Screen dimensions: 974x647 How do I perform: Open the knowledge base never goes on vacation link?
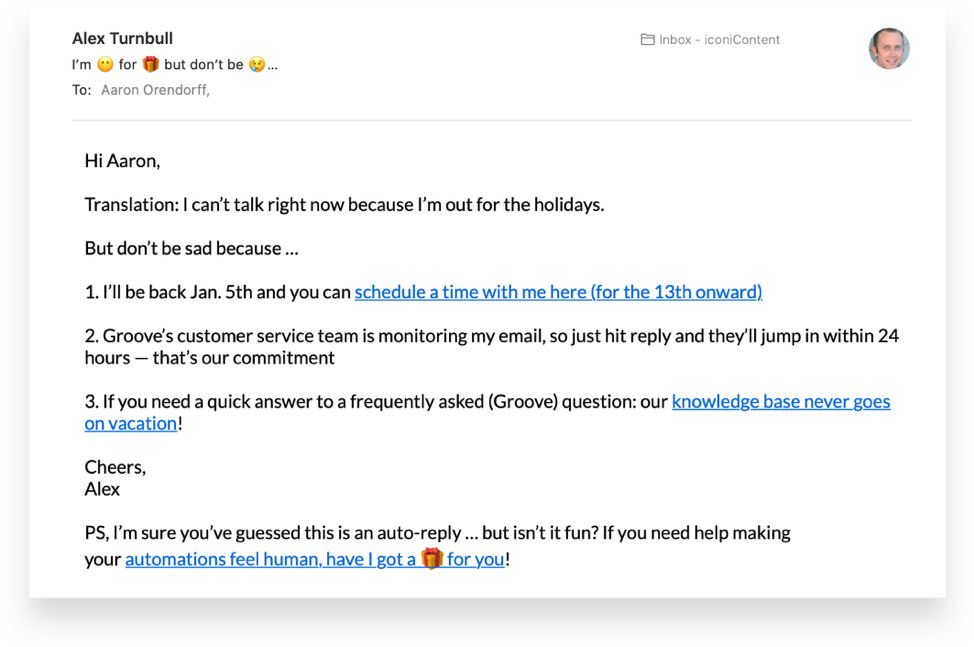point(780,401)
